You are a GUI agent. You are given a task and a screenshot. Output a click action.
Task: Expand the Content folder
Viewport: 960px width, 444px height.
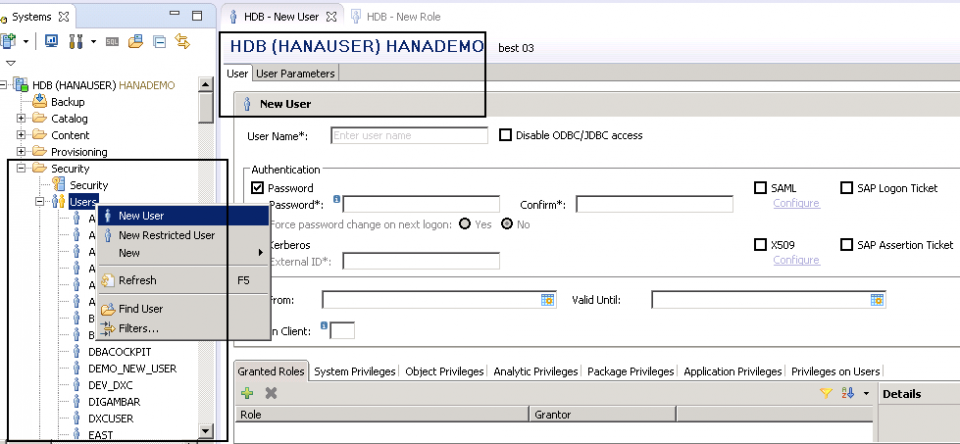[x=22, y=135]
